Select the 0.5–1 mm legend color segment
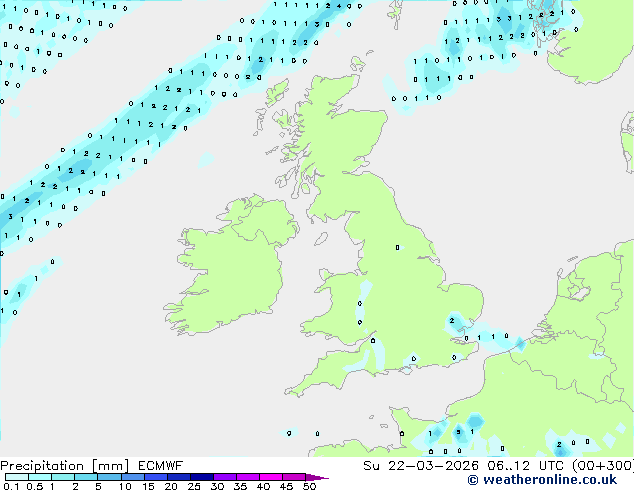 [x=40, y=477]
